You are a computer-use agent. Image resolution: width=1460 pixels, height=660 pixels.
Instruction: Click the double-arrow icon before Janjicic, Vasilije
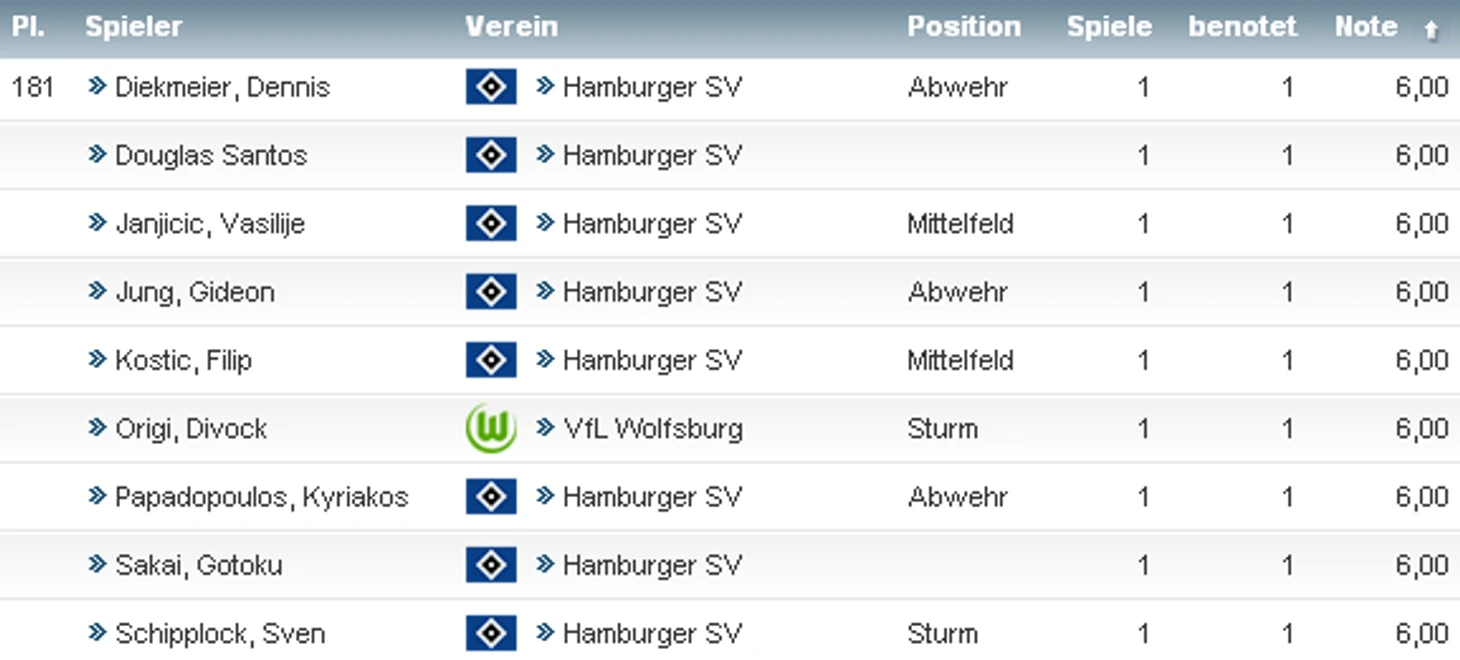pos(97,223)
